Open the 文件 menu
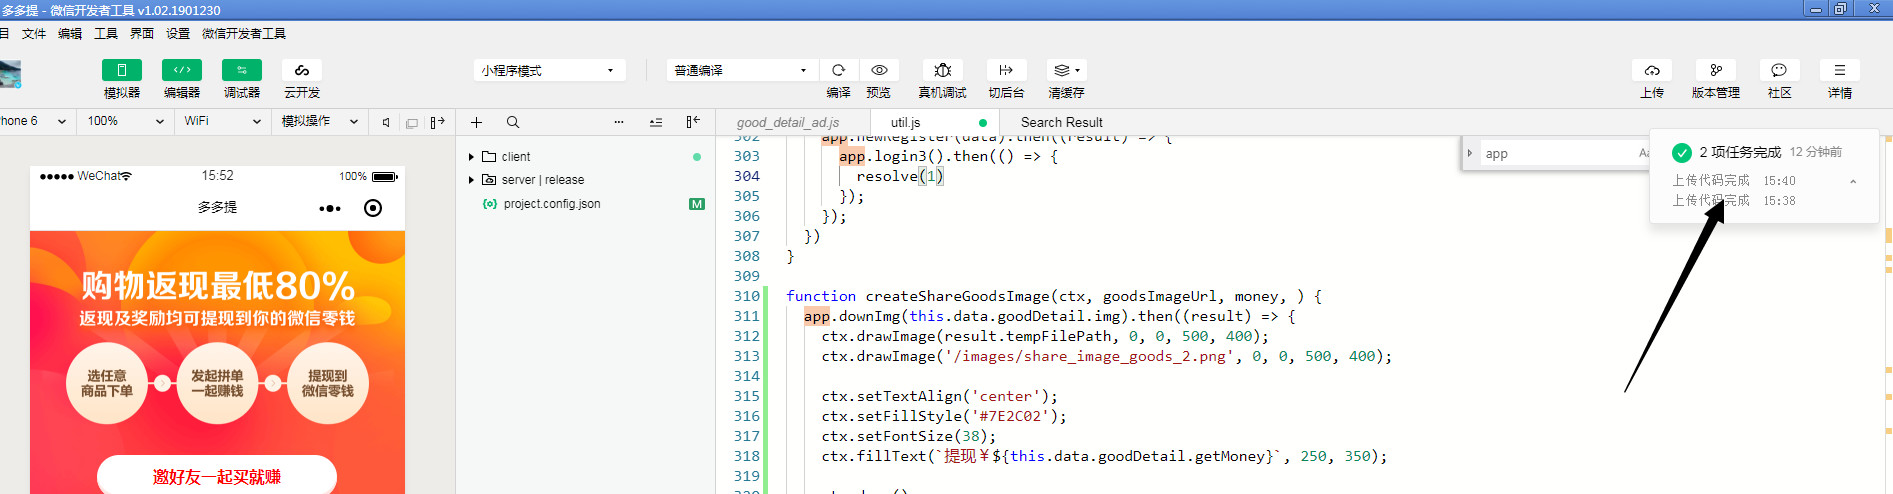 [34, 33]
